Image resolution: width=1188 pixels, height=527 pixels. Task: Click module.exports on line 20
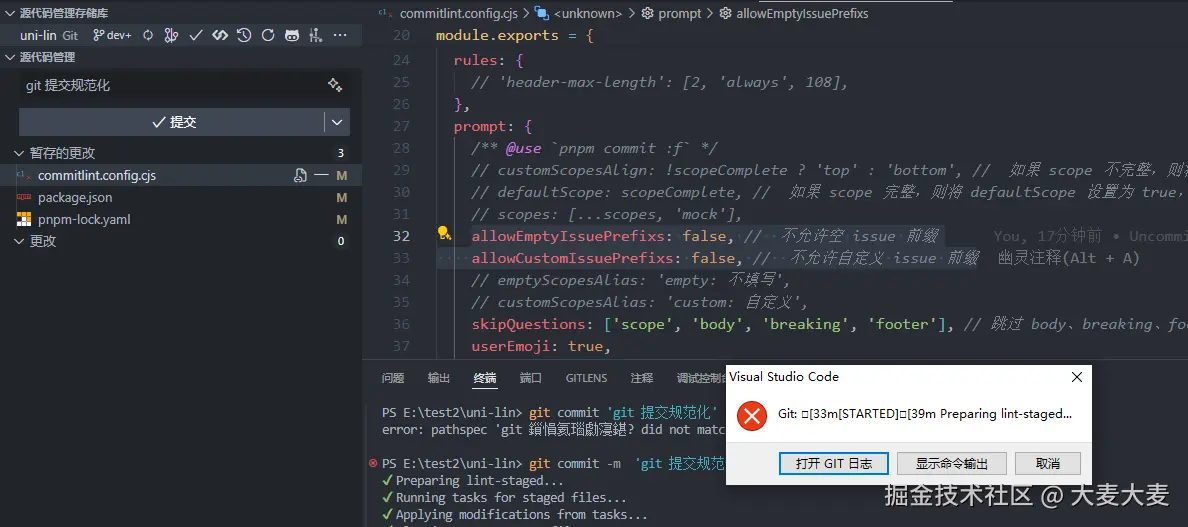497,35
